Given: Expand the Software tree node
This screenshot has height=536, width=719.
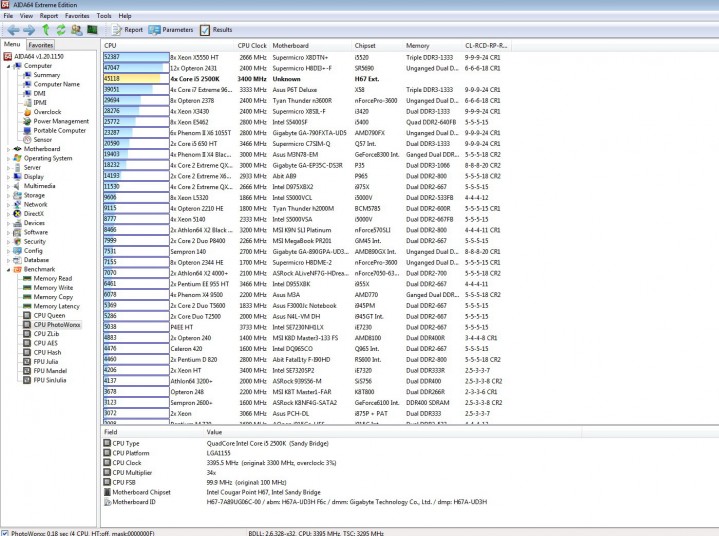Looking at the screenshot, I should 8,232.
